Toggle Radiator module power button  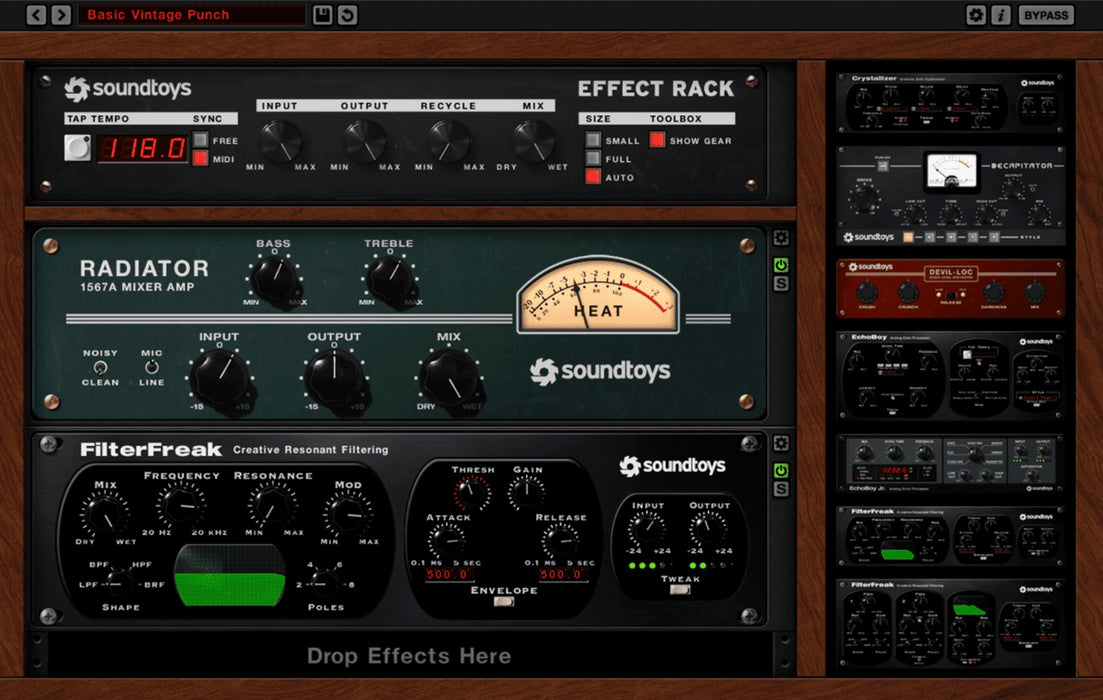[x=781, y=265]
